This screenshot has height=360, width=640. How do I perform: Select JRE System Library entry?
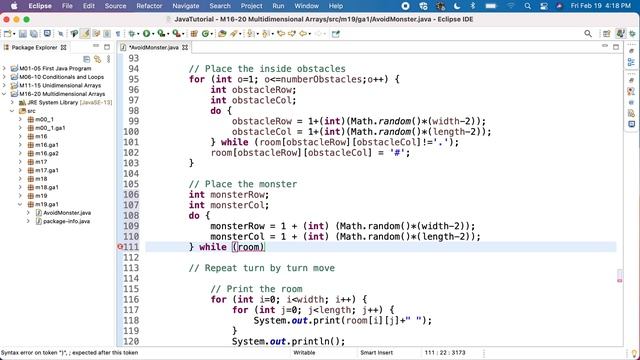tap(69, 102)
